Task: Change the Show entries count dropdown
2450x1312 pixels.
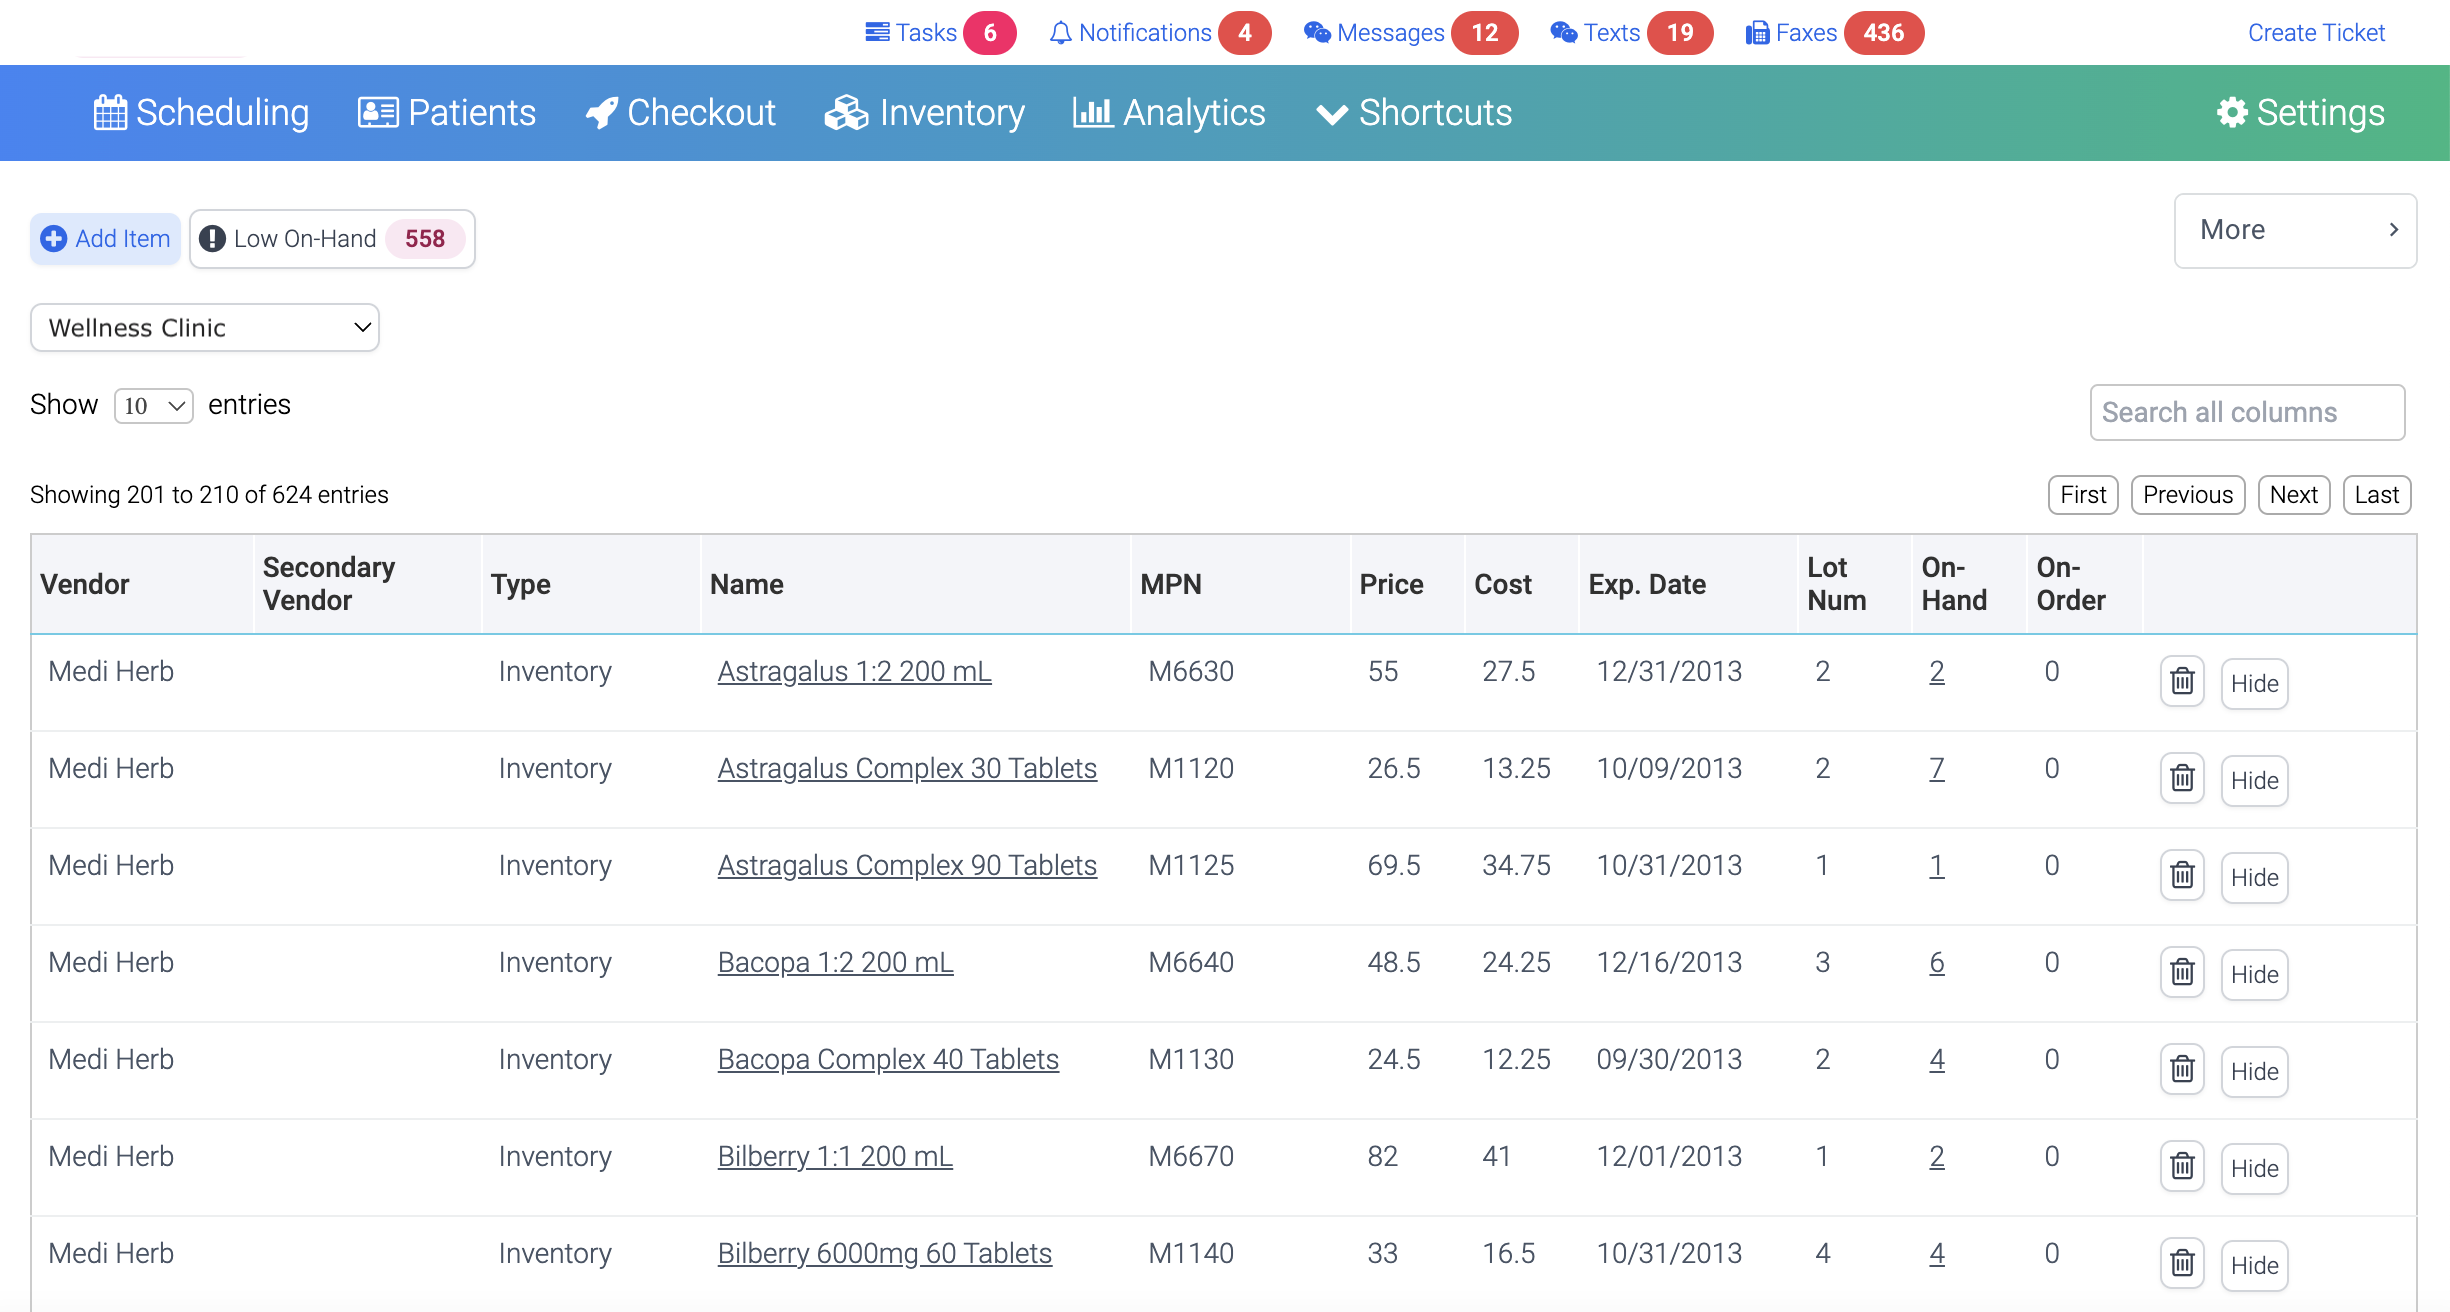Action: click(x=154, y=405)
